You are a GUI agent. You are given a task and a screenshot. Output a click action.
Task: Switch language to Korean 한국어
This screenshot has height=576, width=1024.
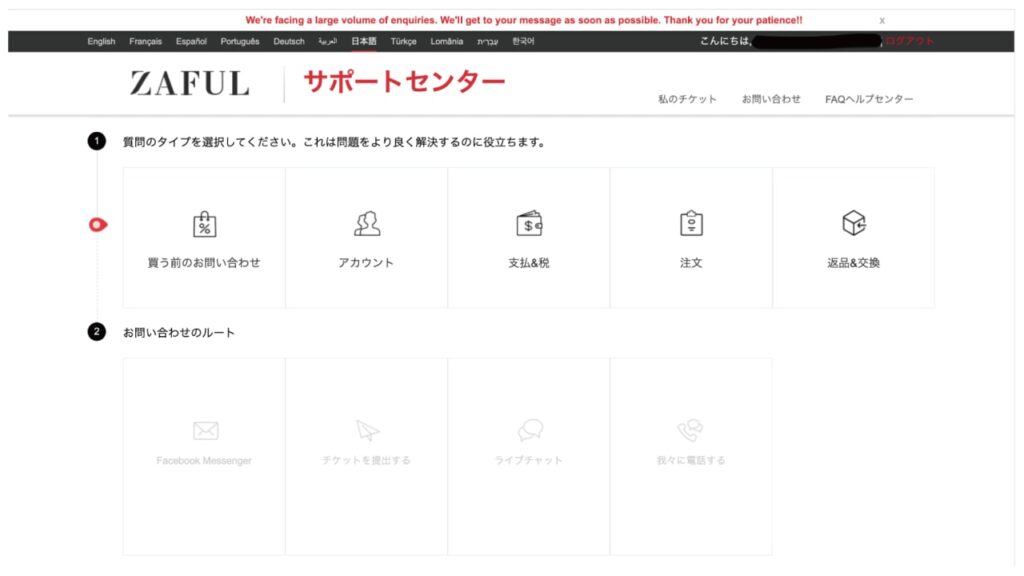click(x=523, y=41)
